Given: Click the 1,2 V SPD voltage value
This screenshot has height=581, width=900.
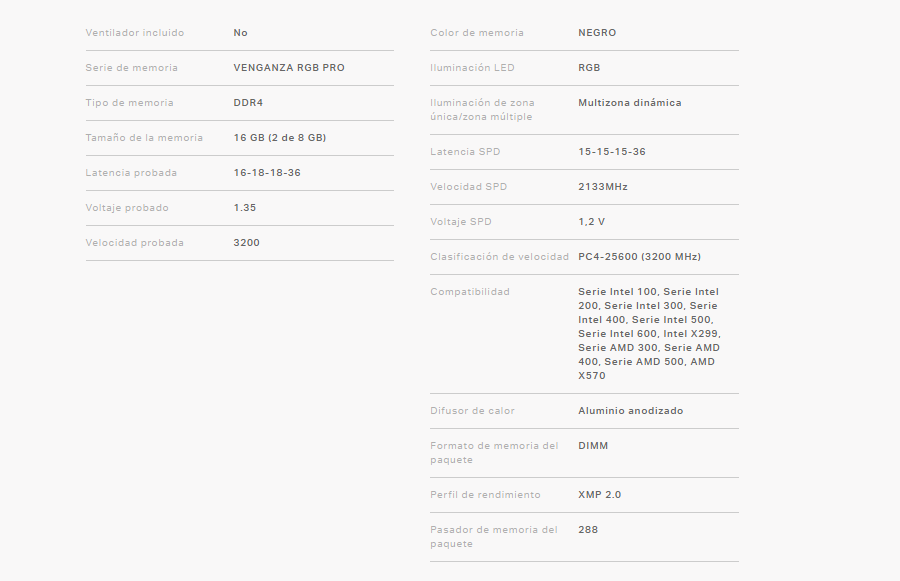Looking at the screenshot, I should [x=591, y=222].
